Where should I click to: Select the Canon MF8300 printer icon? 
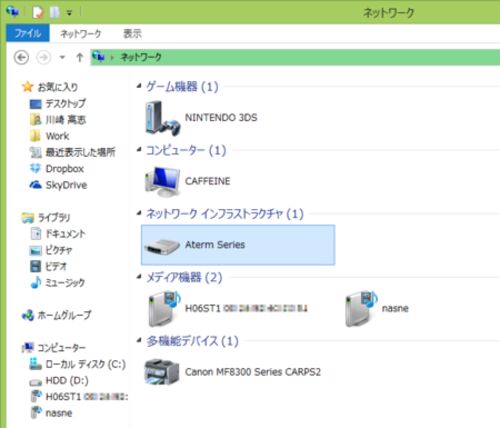162,372
